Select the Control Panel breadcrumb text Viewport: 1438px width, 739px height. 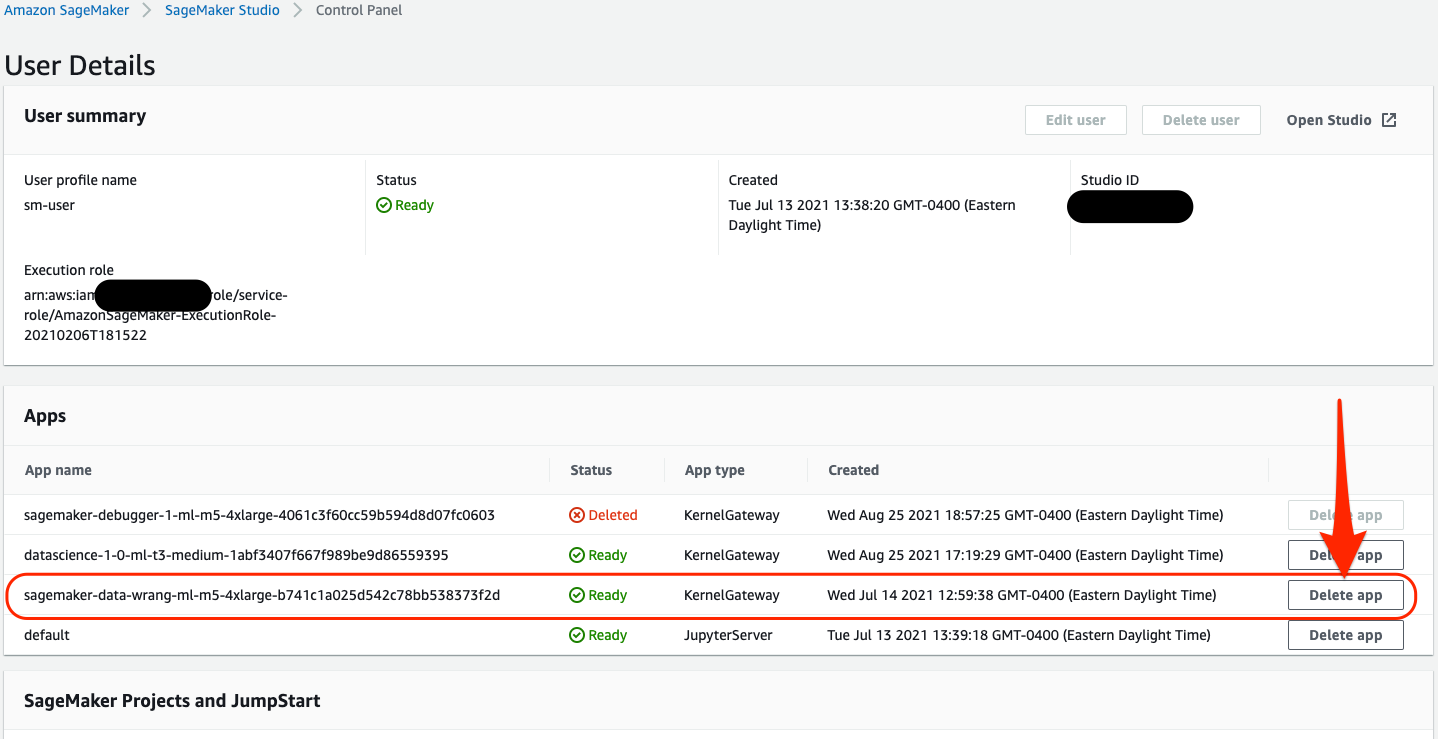click(359, 10)
